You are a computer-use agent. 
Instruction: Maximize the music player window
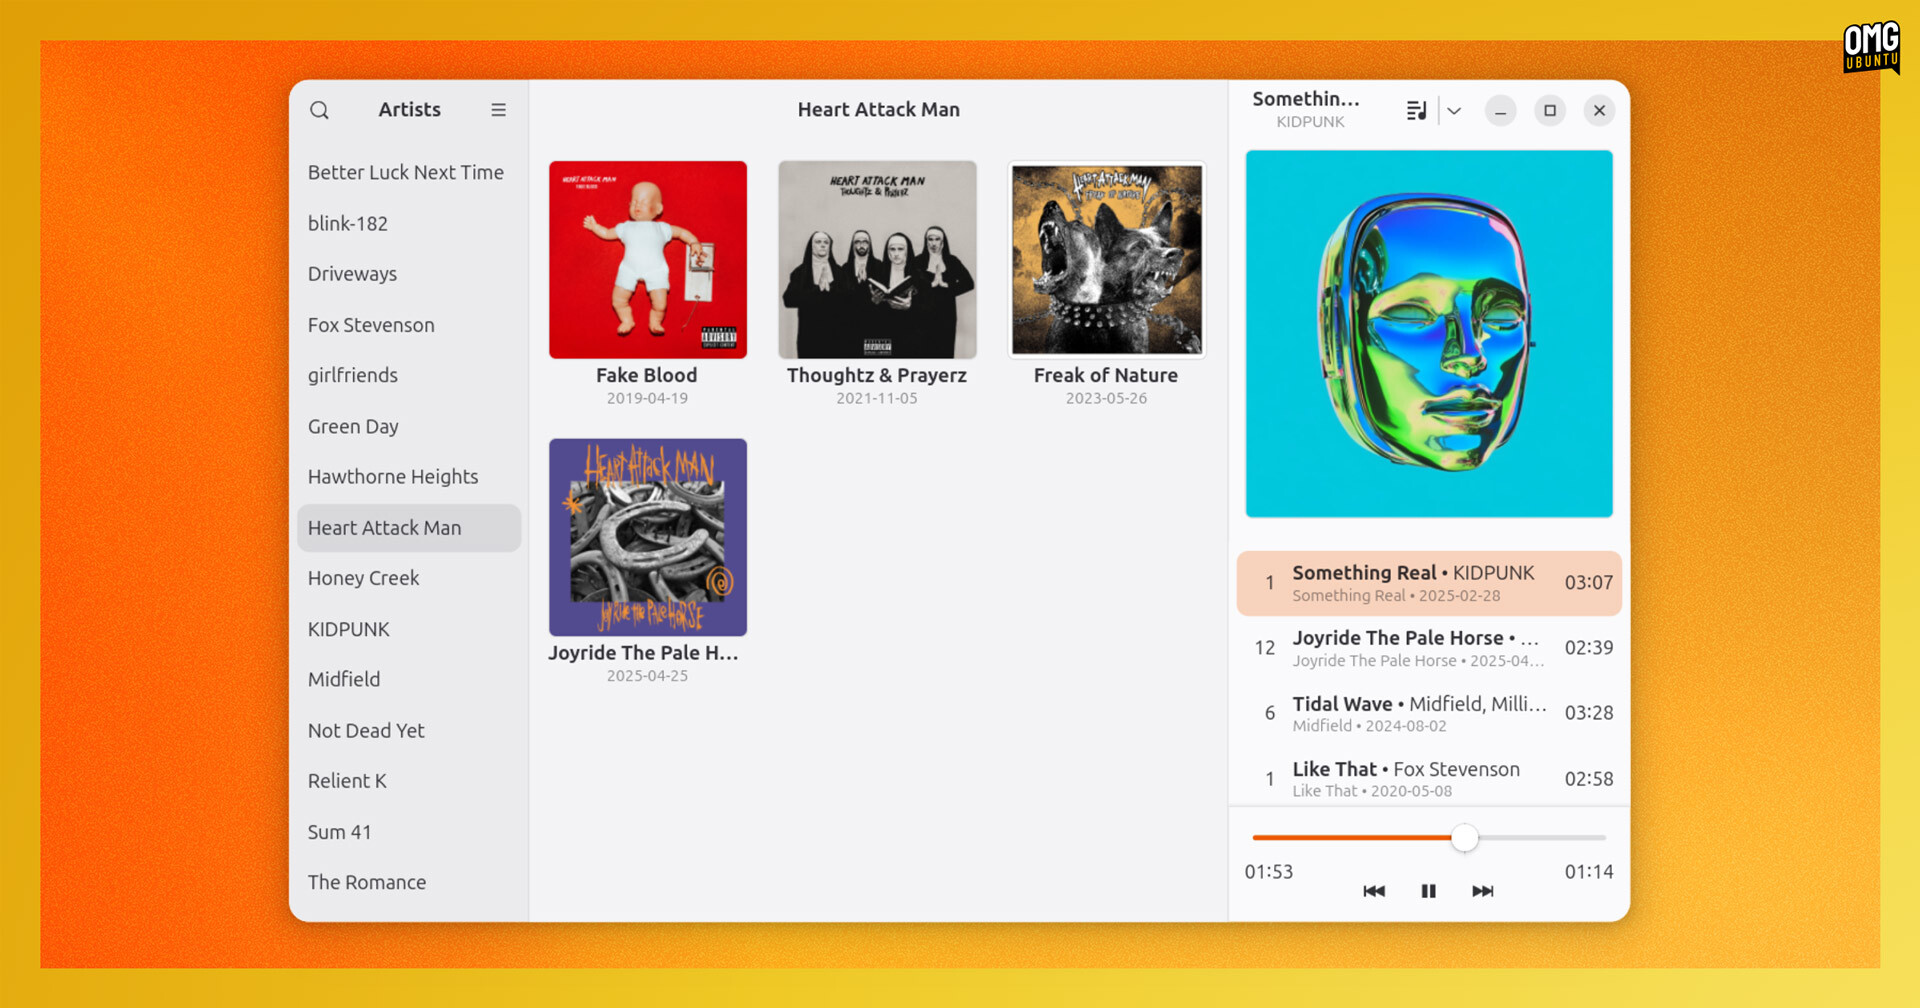pyautogui.click(x=1550, y=111)
